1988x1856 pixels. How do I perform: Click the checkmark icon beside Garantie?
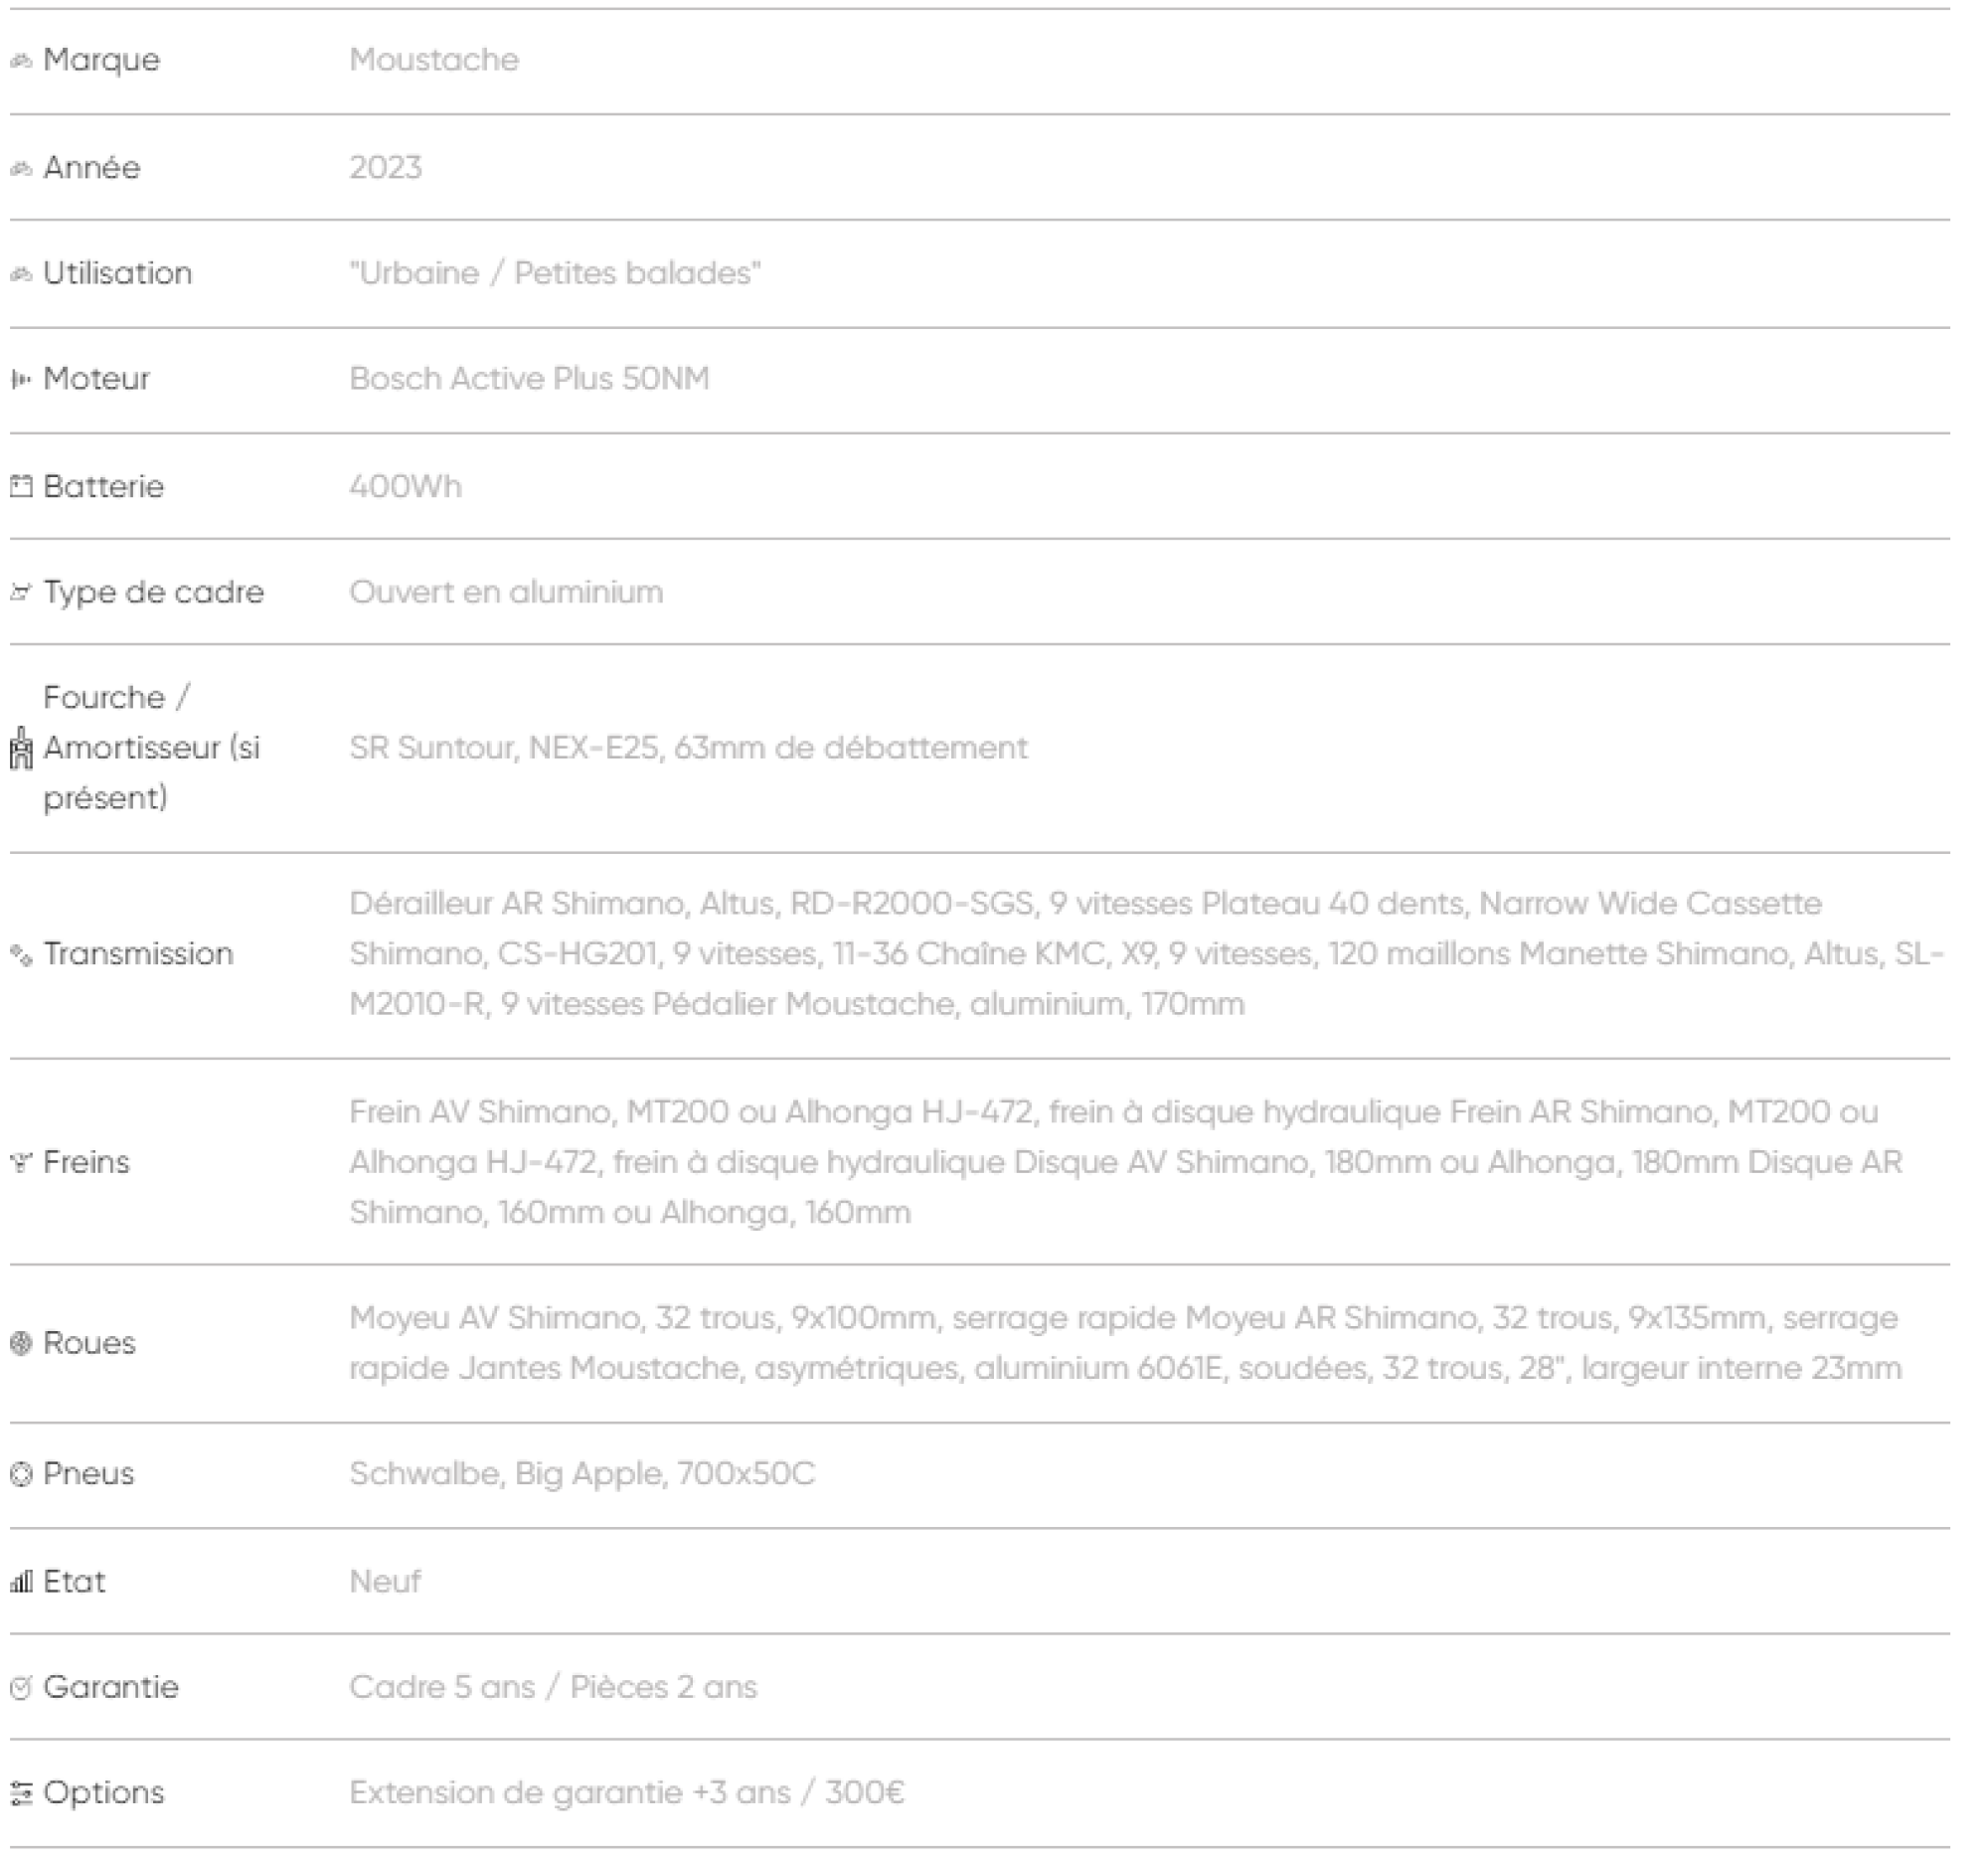coord(21,1688)
